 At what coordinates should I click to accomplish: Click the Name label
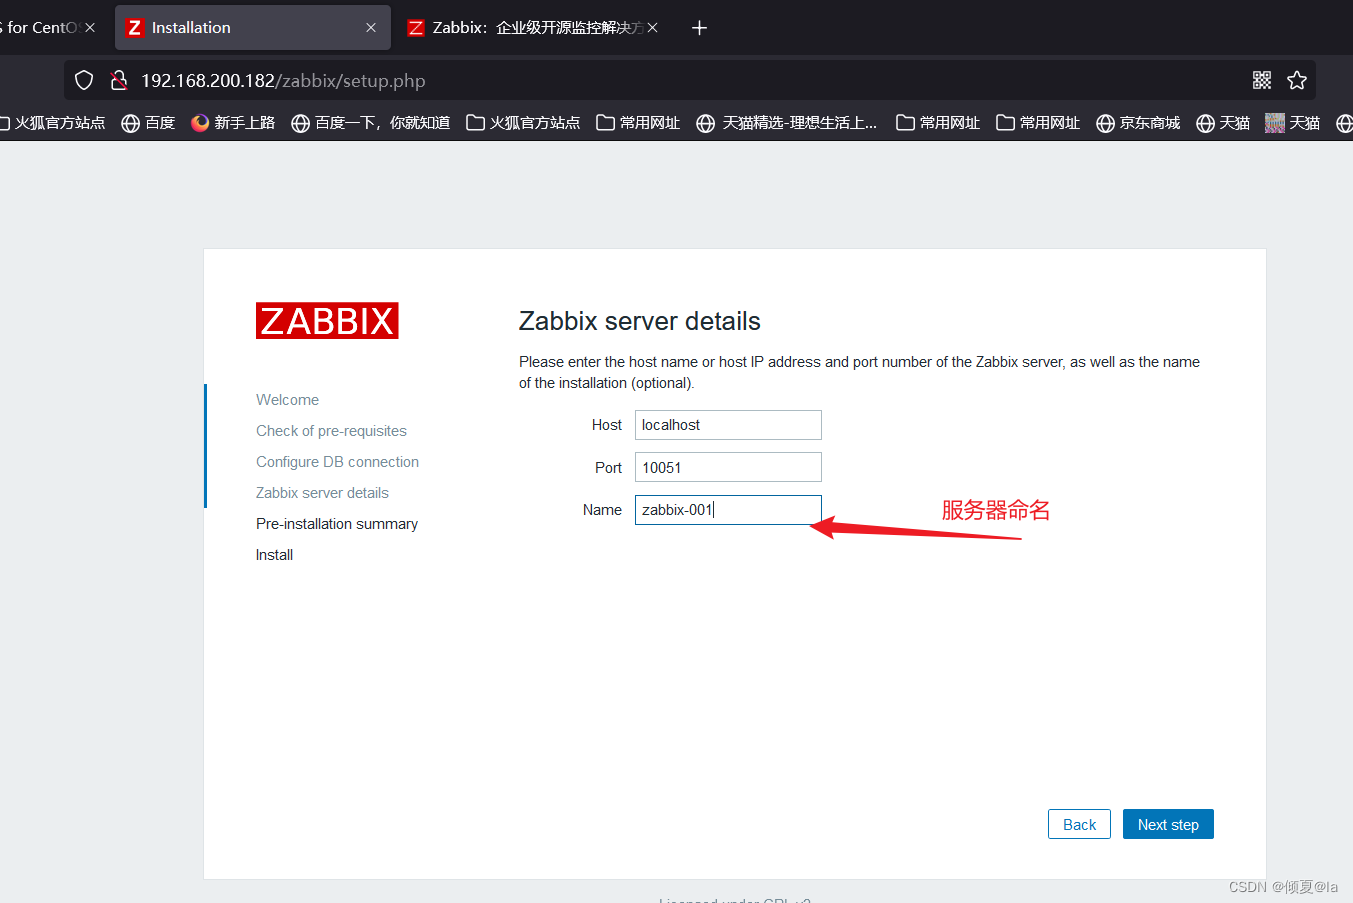tap(602, 510)
